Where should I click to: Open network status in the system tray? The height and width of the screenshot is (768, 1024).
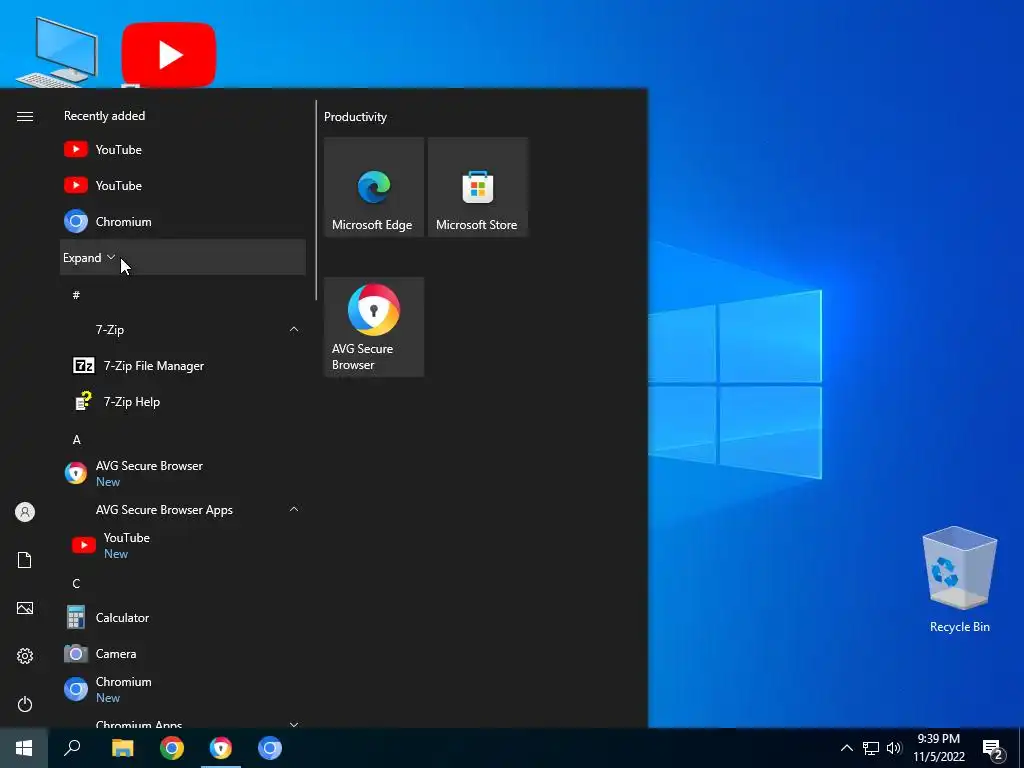(871, 748)
